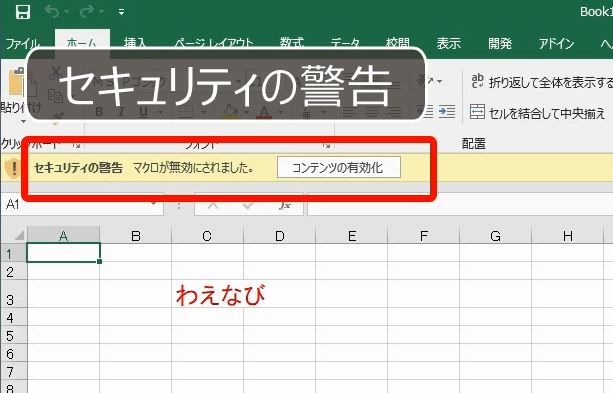This screenshot has width=613, height=393.
Task: Select column H header
Action: point(567,236)
